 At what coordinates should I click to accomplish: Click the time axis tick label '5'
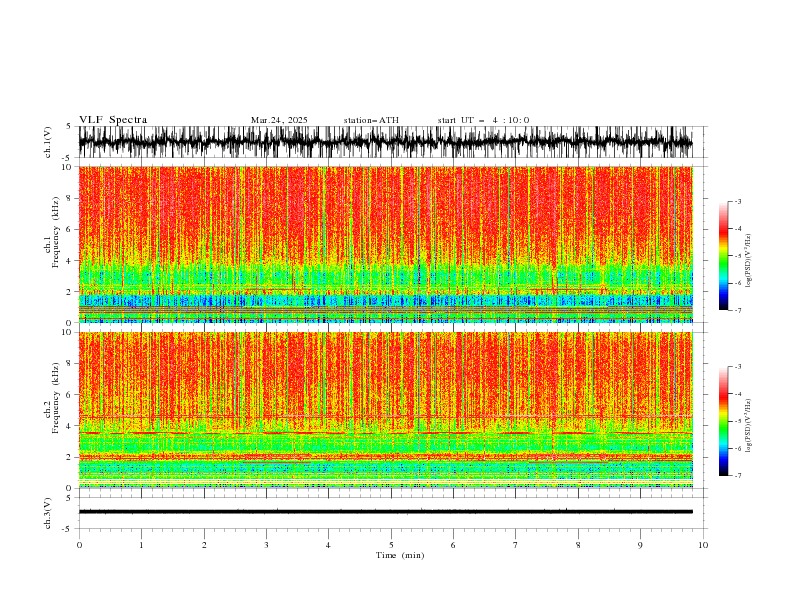tap(391, 545)
